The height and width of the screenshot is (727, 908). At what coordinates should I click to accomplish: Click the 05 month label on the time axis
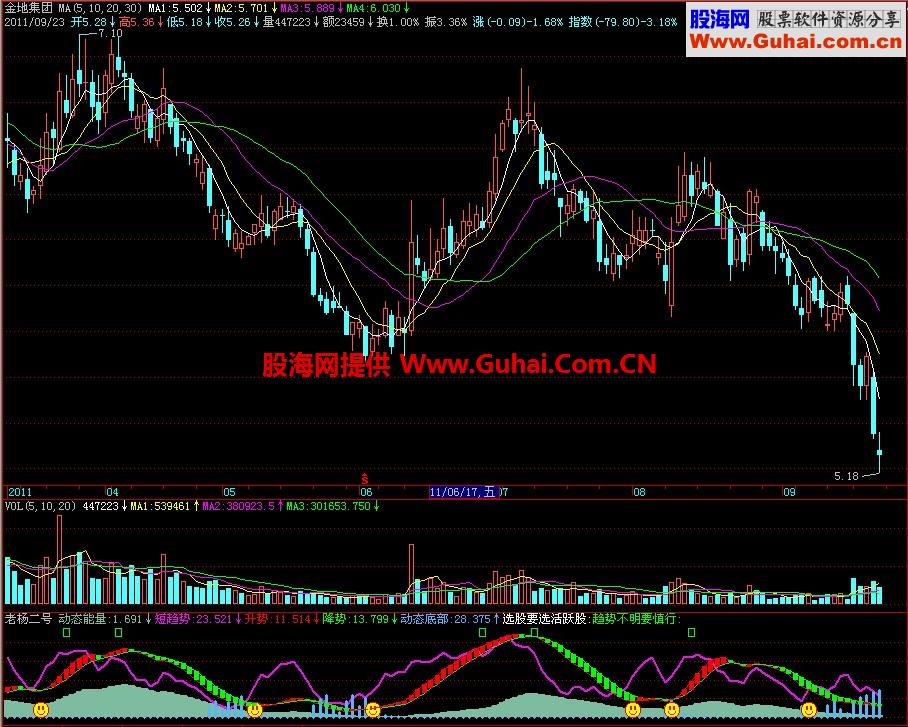click(229, 492)
